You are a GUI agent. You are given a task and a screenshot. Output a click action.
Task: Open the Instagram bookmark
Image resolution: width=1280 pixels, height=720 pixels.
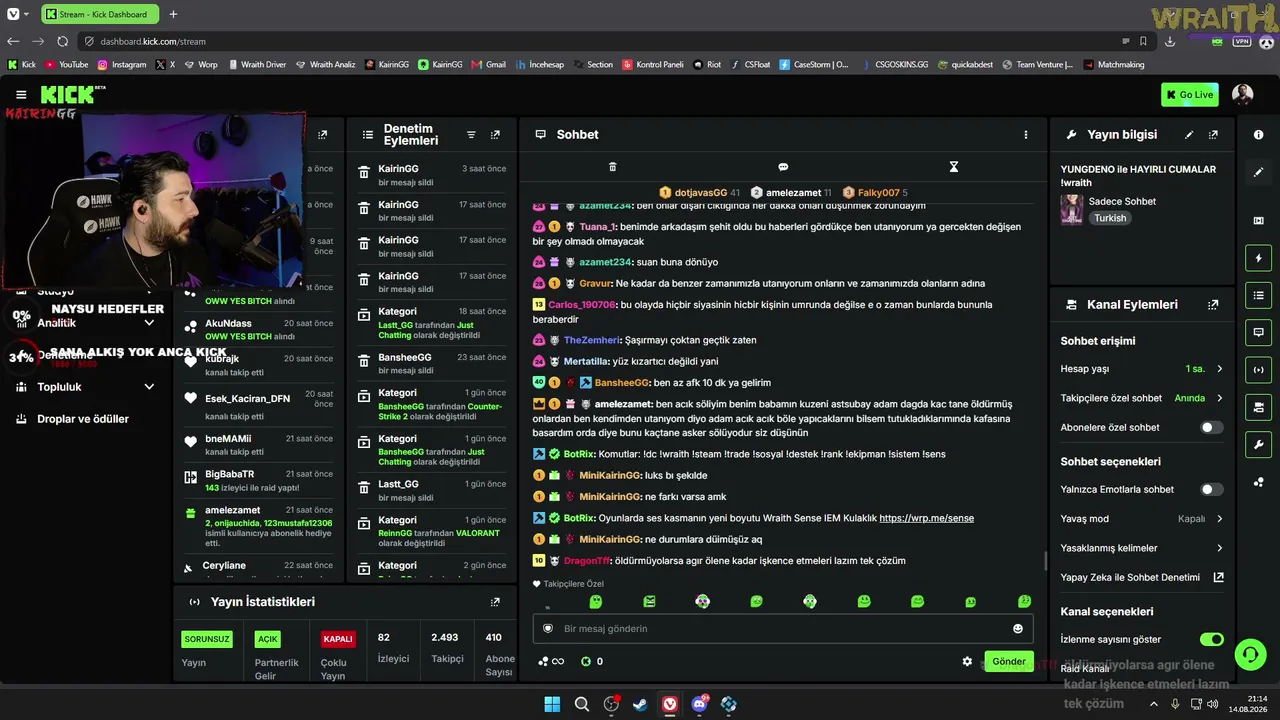[x=121, y=65]
